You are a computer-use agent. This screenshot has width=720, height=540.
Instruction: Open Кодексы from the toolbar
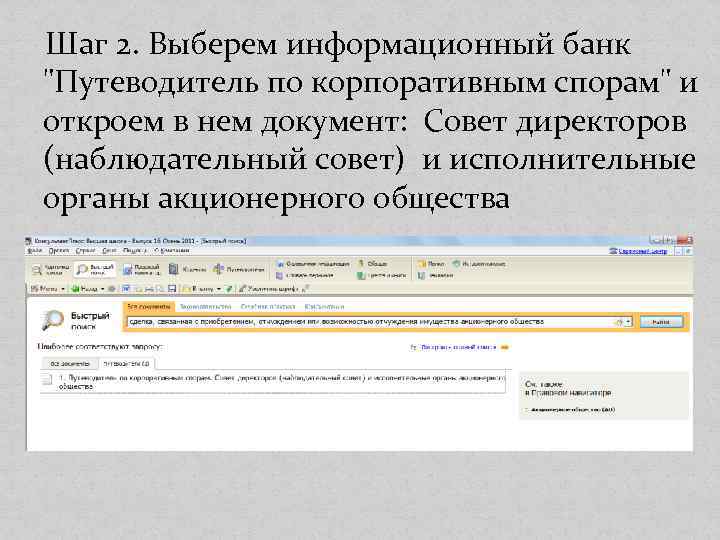(187, 270)
